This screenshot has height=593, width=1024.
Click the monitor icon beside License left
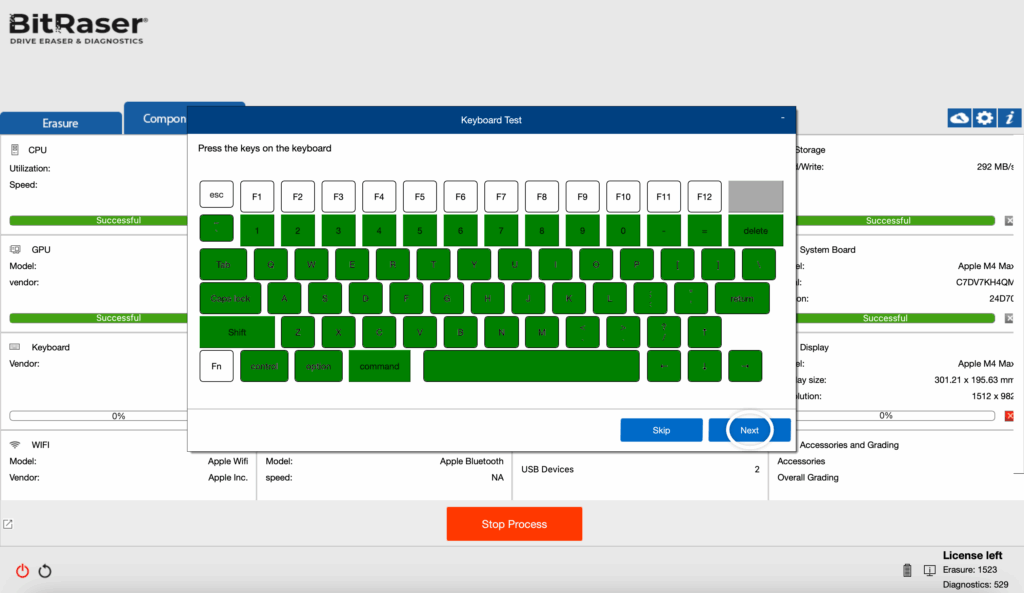point(929,570)
